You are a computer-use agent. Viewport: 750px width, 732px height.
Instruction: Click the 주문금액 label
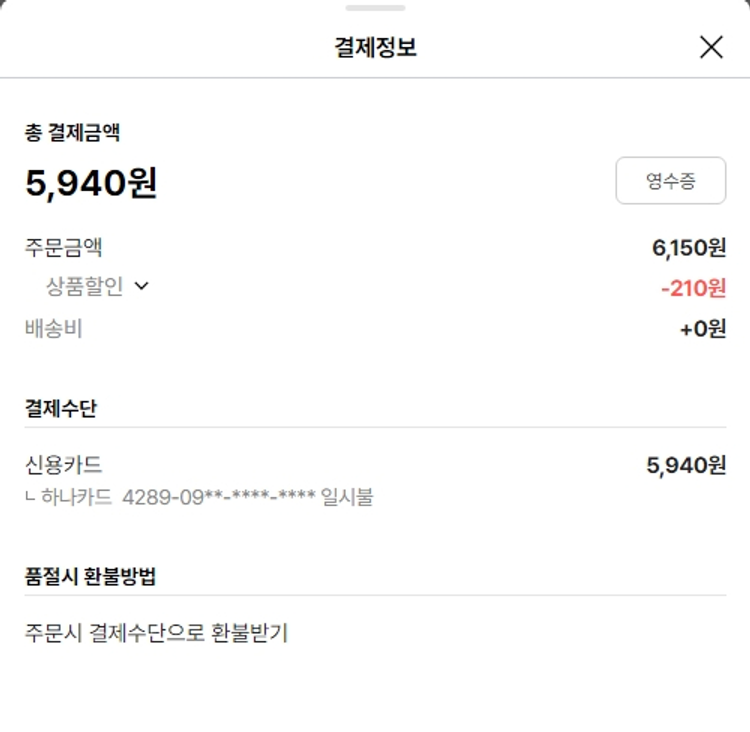pos(64,247)
